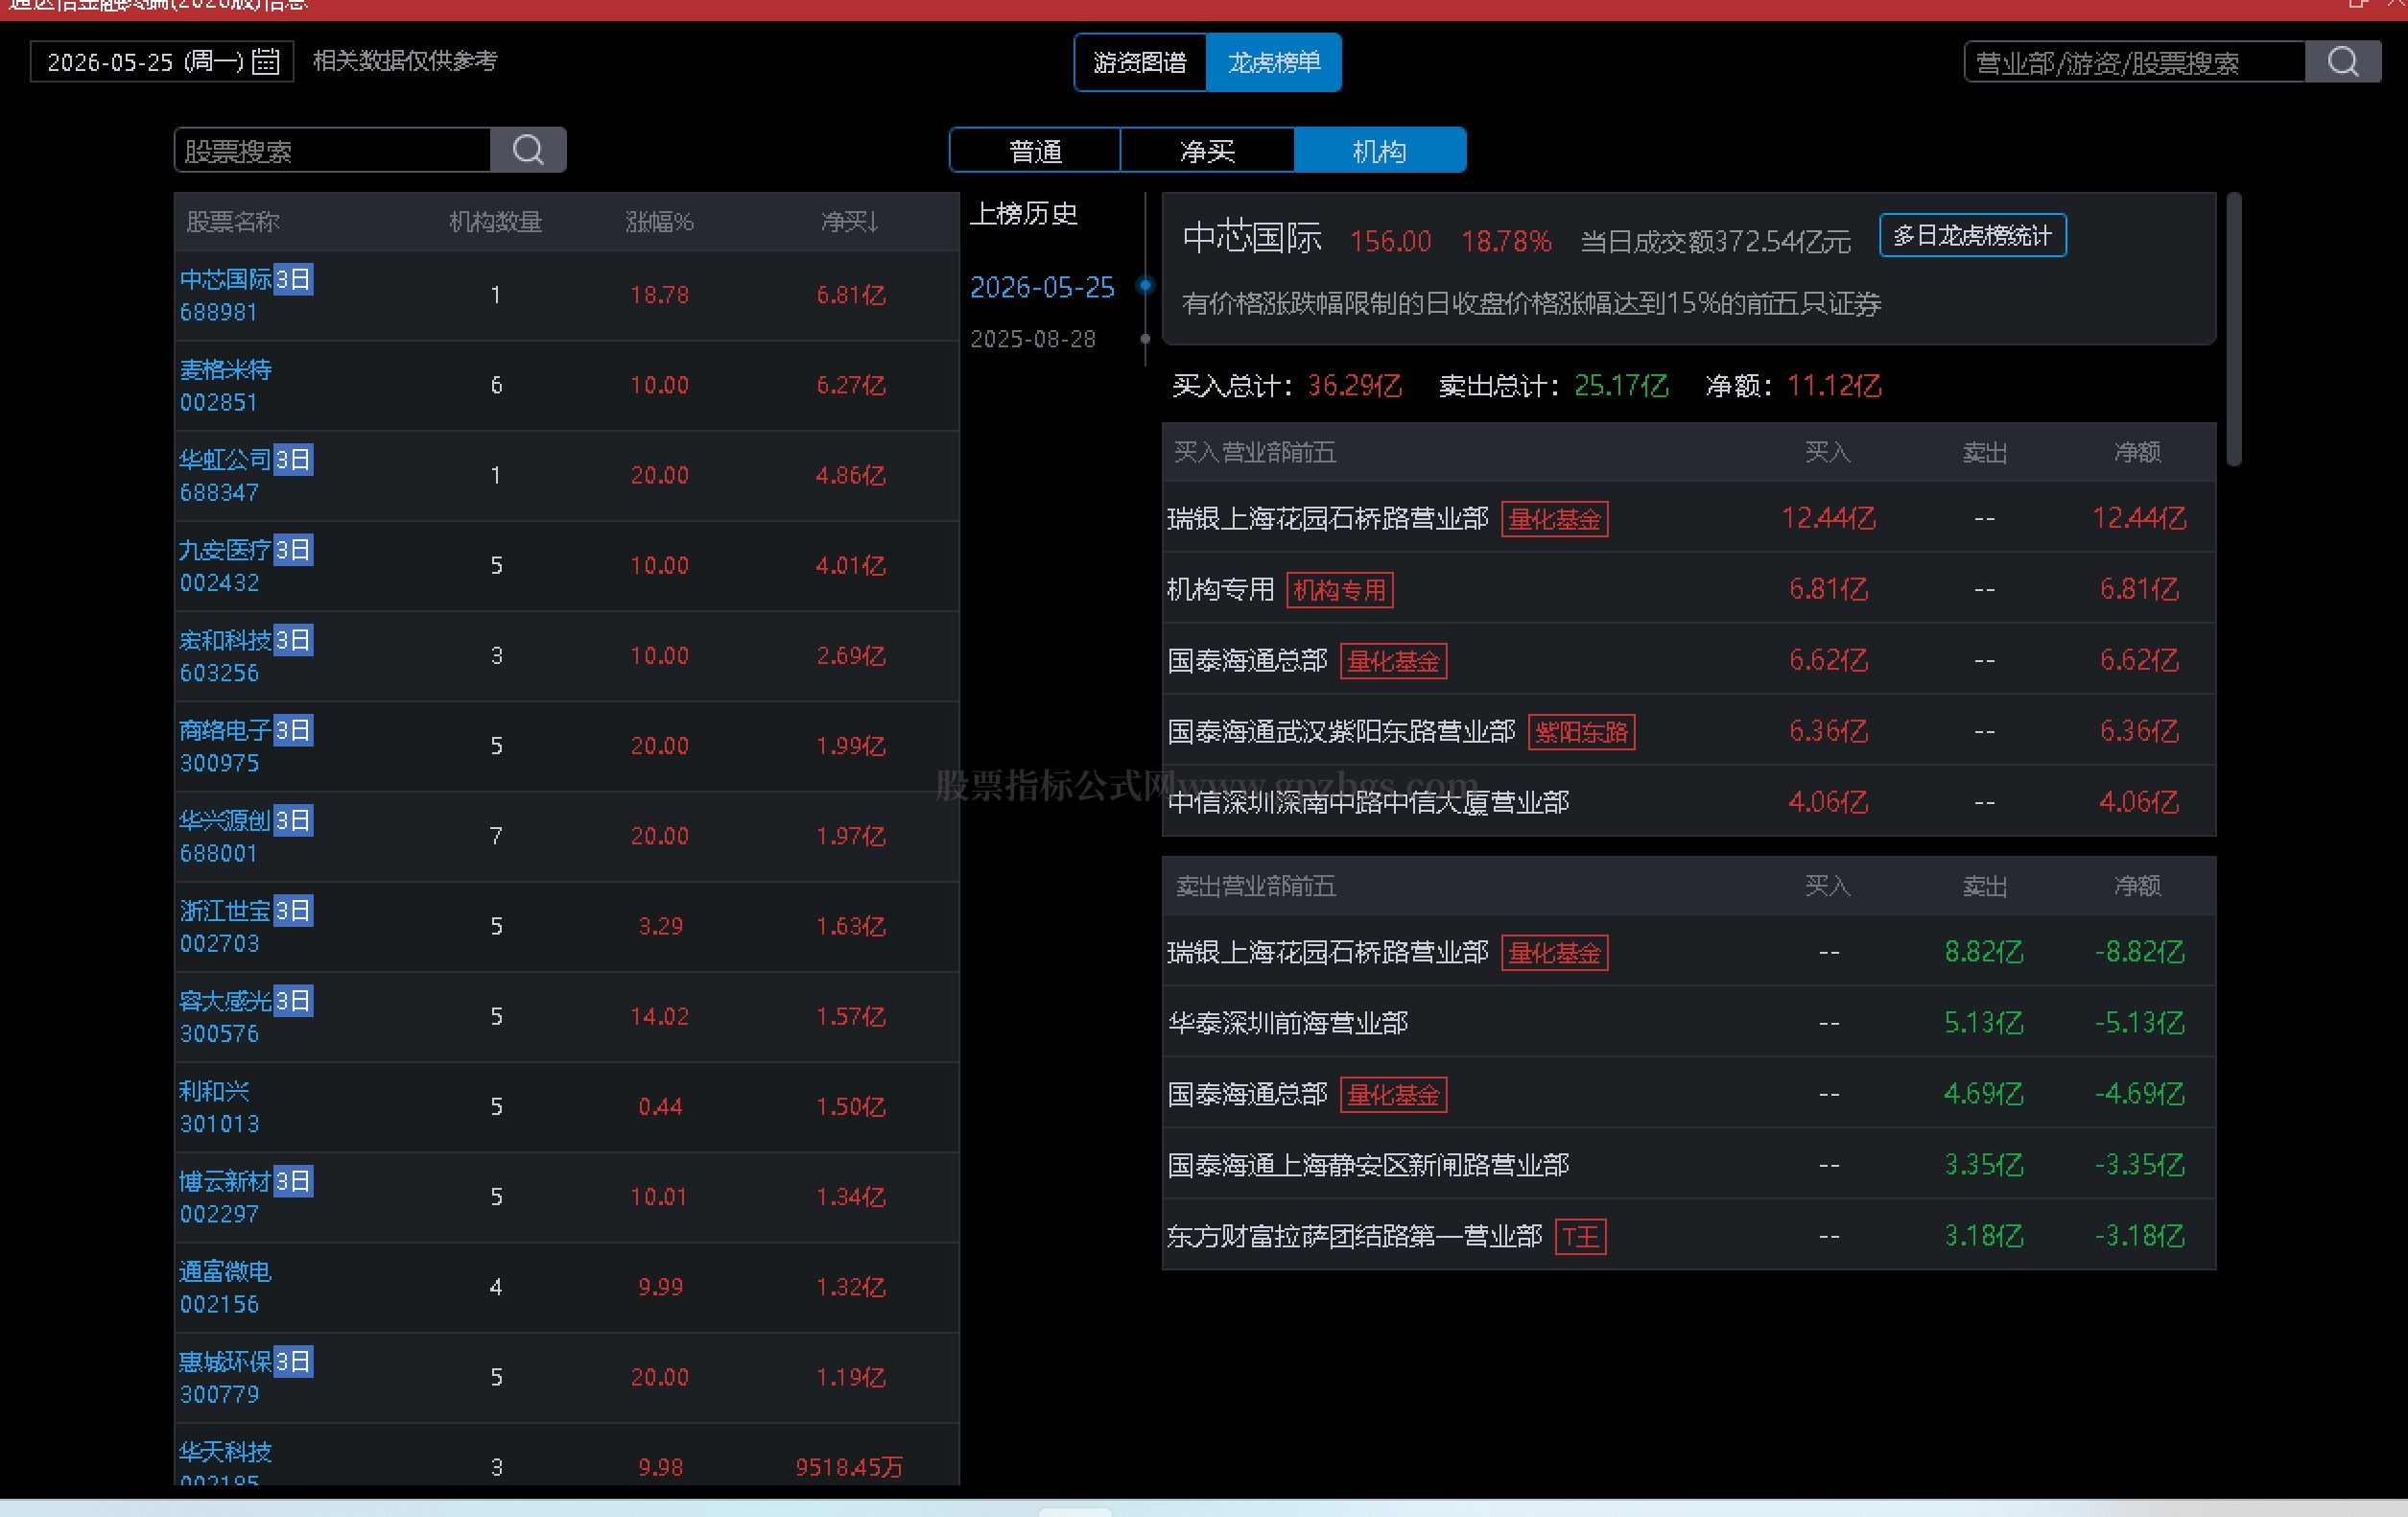Image resolution: width=2408 pixels, height=1517 pixels.
Task: Open the 多日龙虎榜统计 button
Action: pyautogui.click(x=1972, y=236)
